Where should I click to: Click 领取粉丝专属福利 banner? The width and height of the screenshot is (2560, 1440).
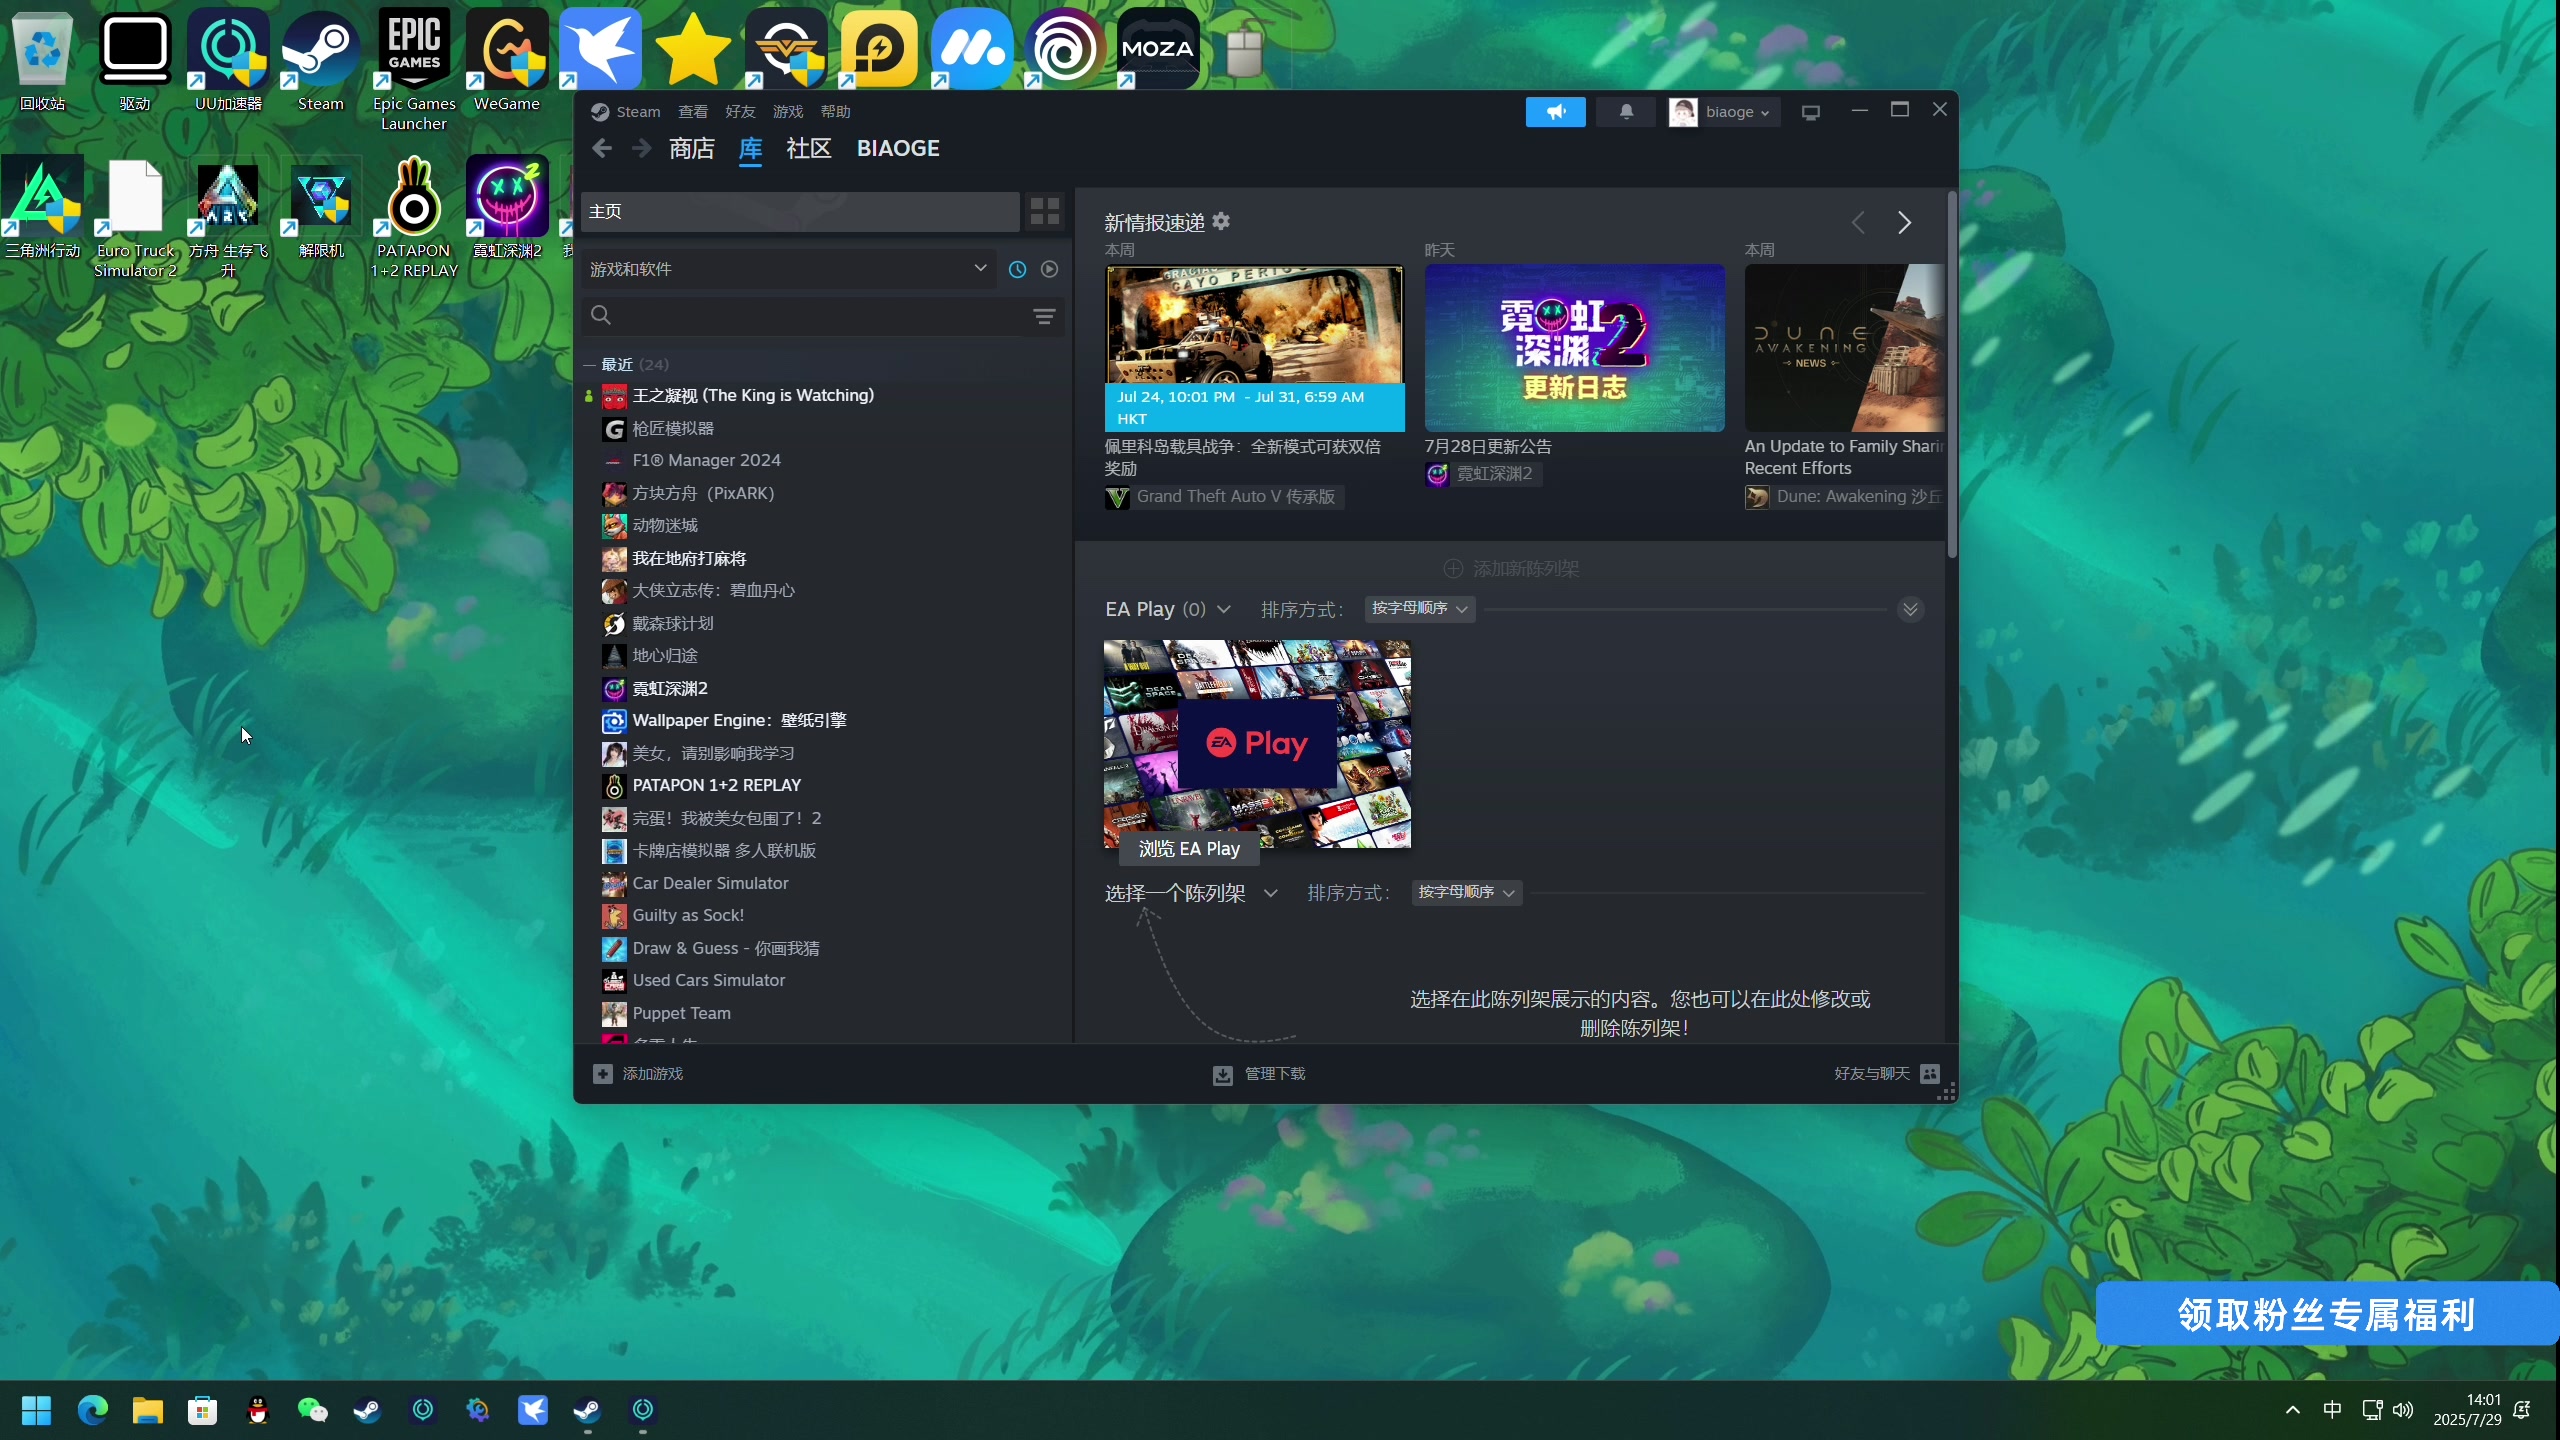click(x=2326, y=1314)
